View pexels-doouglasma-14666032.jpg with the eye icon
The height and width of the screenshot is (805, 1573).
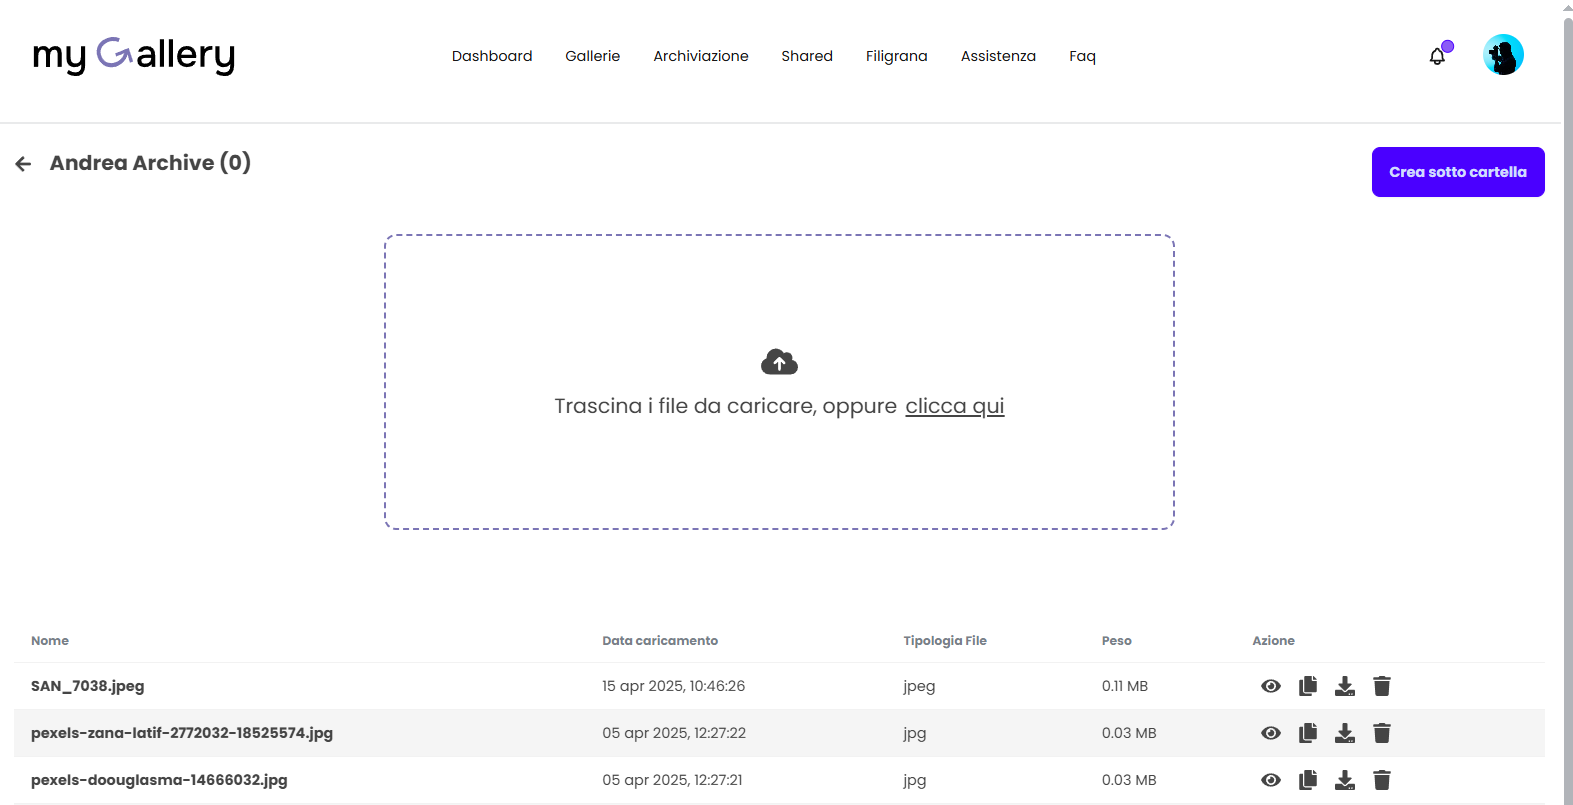point(1271,780)
